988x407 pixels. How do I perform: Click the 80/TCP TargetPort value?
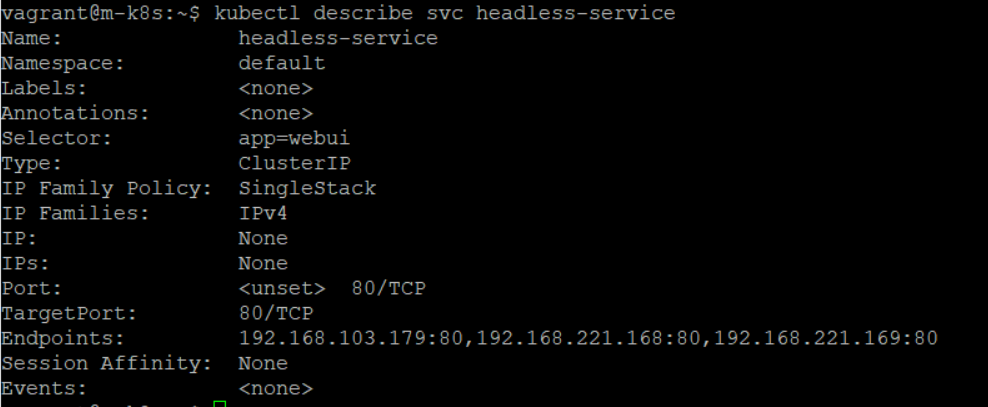(275, 313)
